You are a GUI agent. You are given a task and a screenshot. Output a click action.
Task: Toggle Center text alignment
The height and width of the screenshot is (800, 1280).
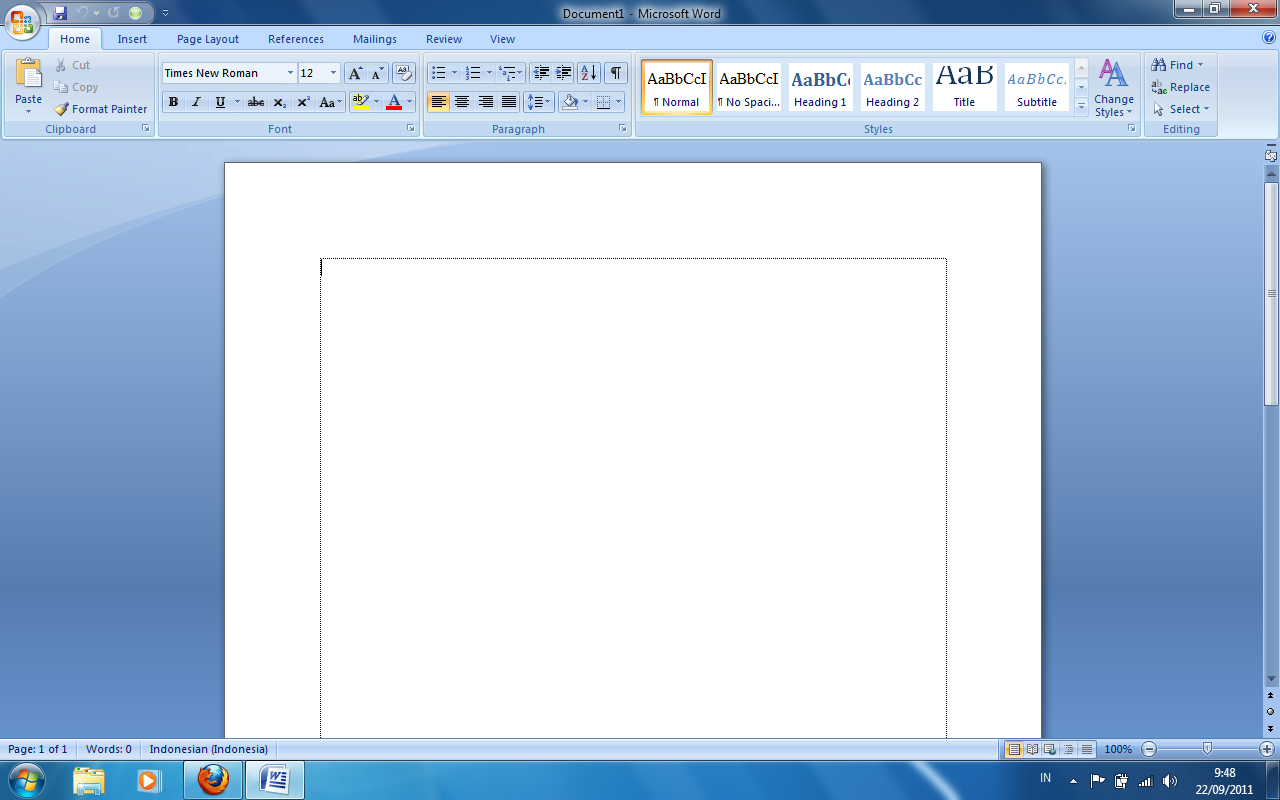point(462,102)
